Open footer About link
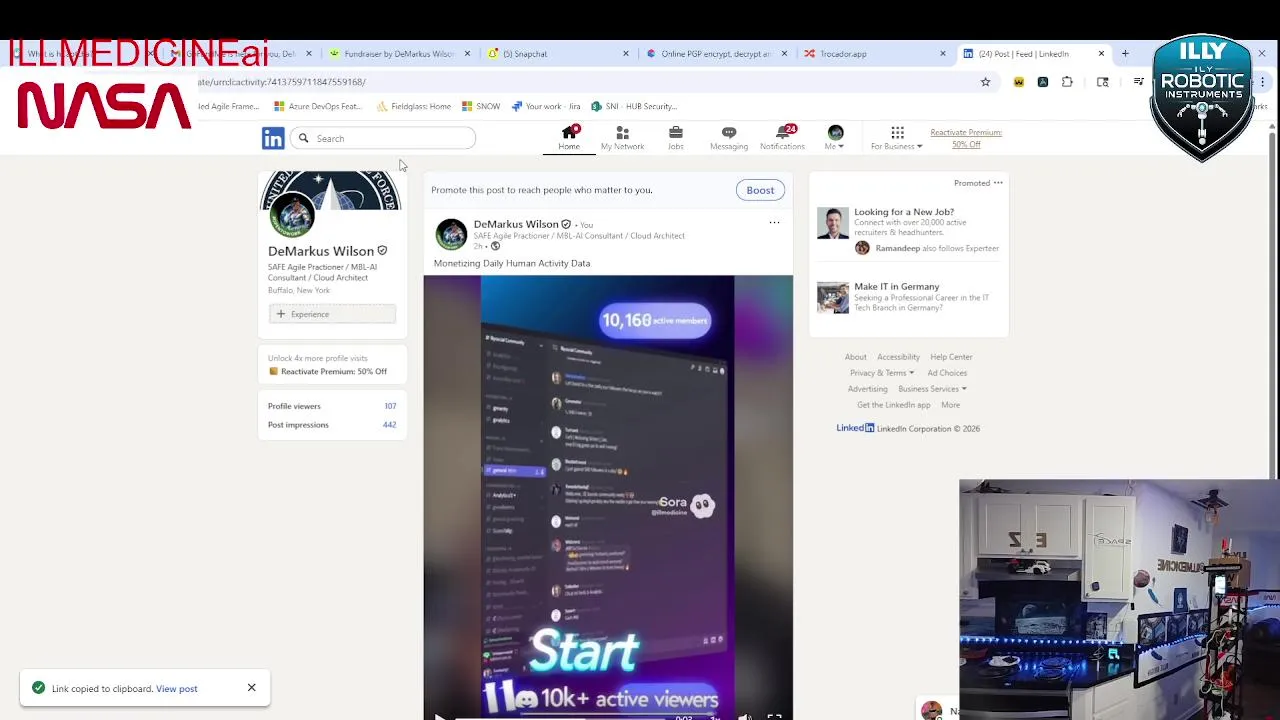Image resolution: width=1280 pixels, height=720 pixels. [x=855, y=357]
